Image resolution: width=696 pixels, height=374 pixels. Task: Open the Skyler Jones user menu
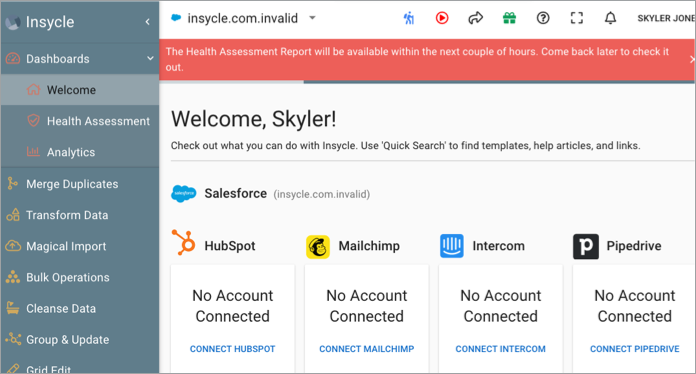click(666, 18)
